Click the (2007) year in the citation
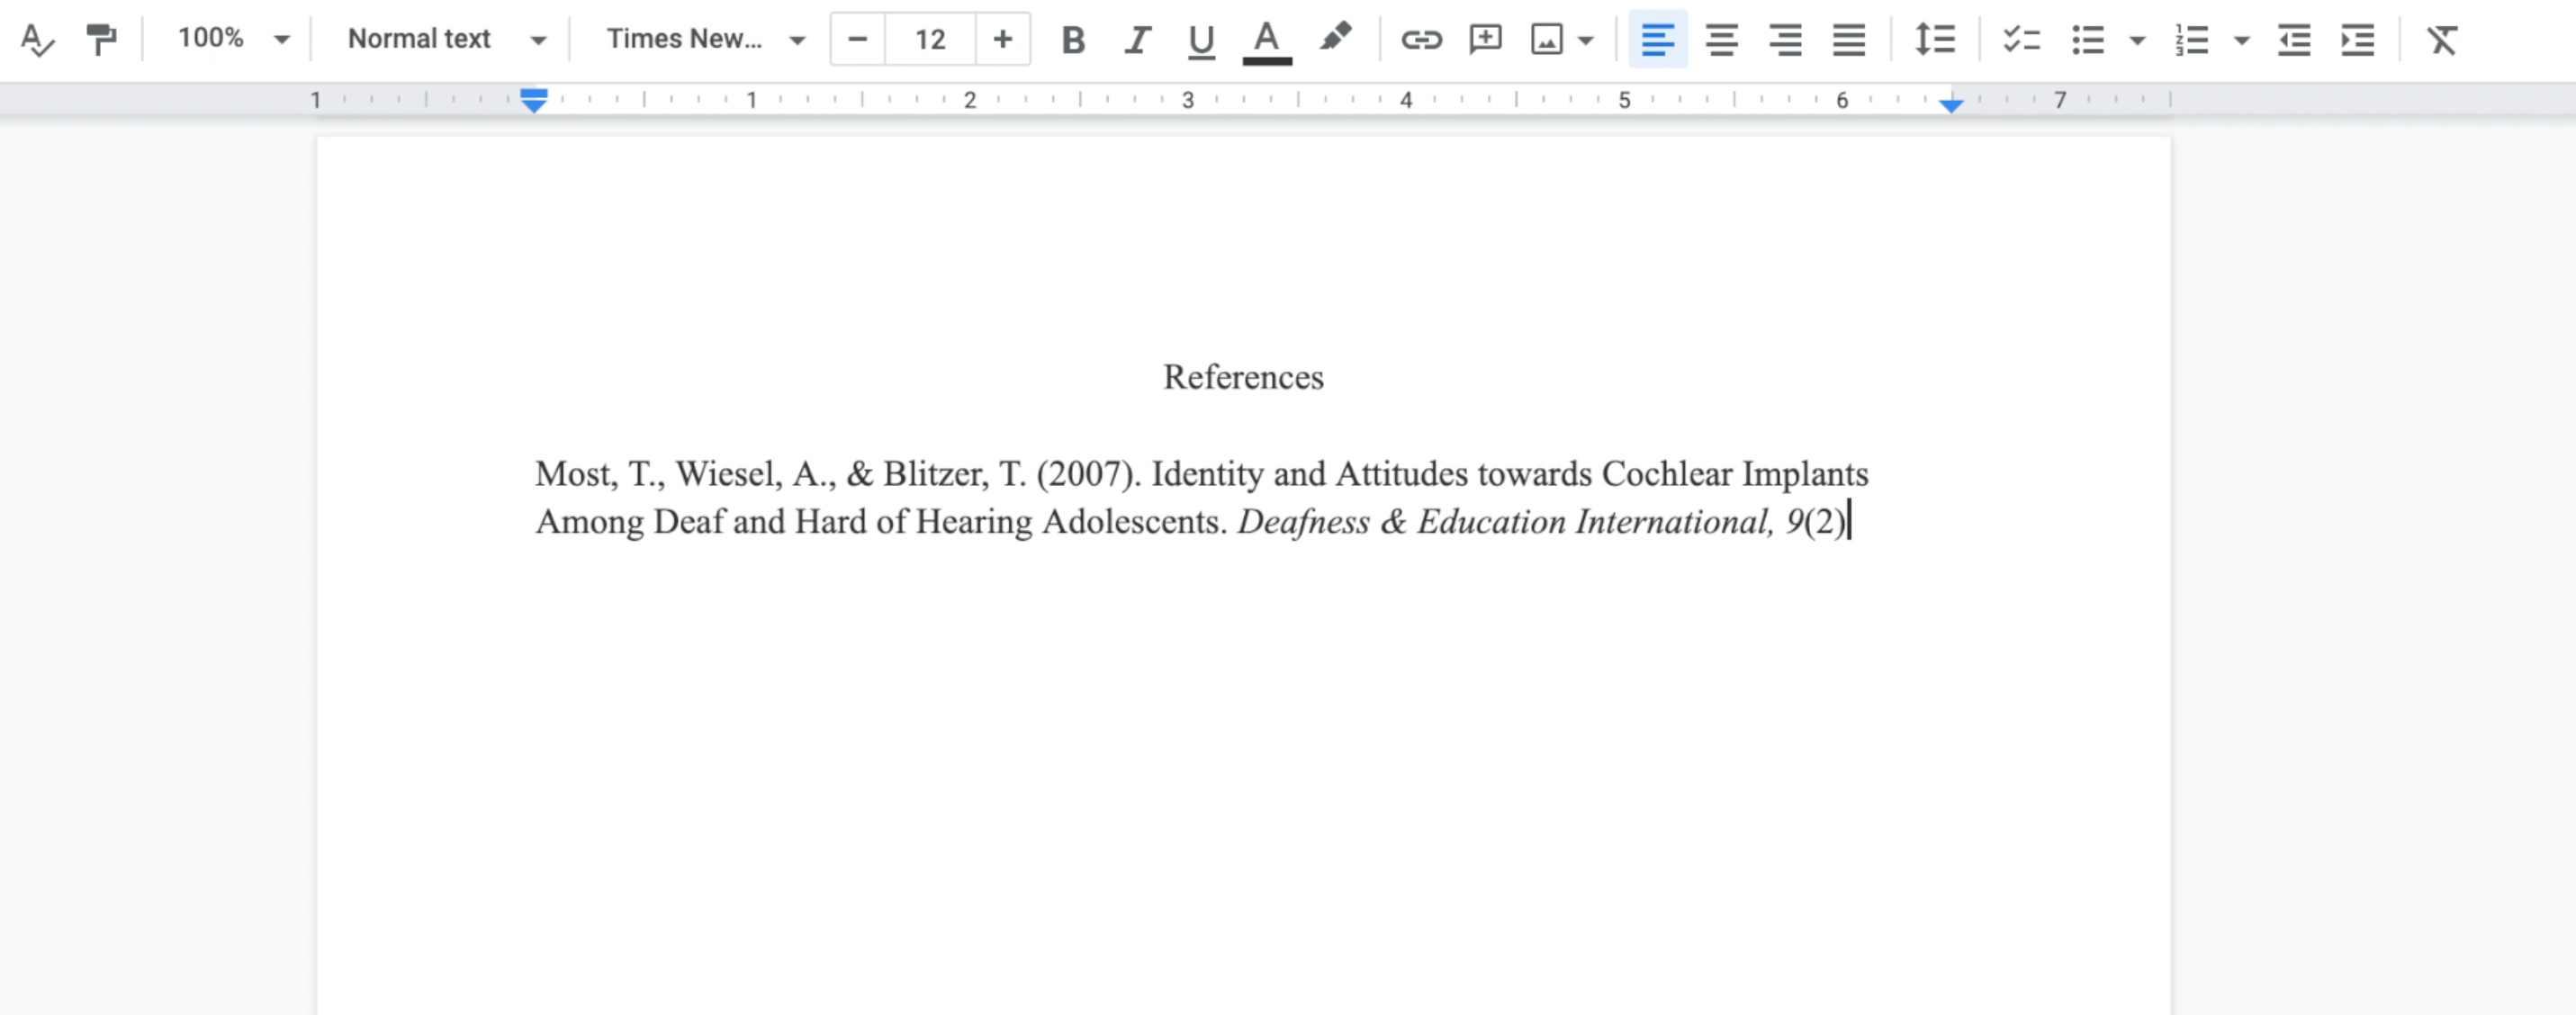2576x1015 pixels. pyautogui.click(x=1088, y=474)
